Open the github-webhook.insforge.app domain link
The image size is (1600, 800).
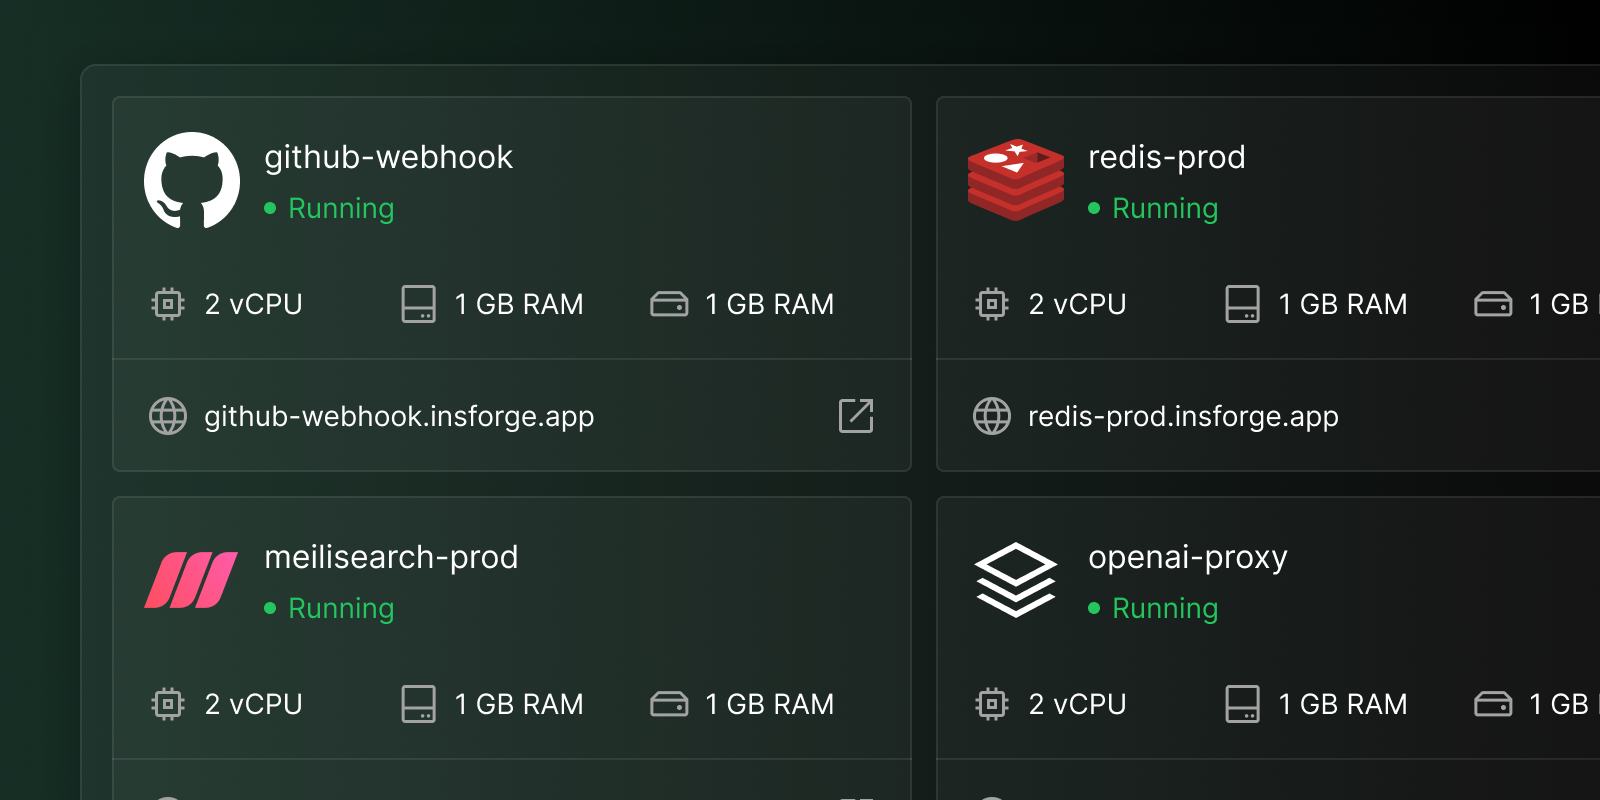click(x=399, y=416)
